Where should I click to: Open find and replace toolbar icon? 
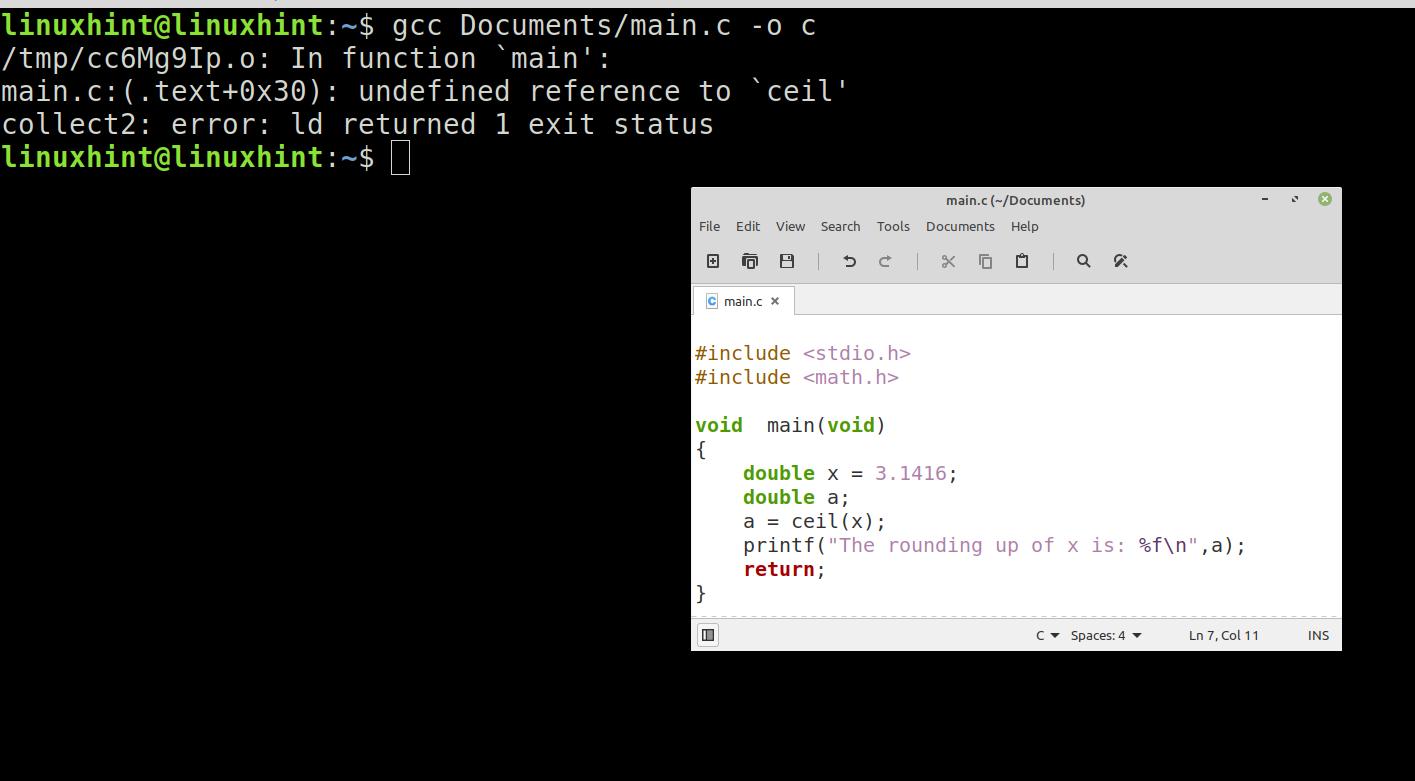point(1120,261)
